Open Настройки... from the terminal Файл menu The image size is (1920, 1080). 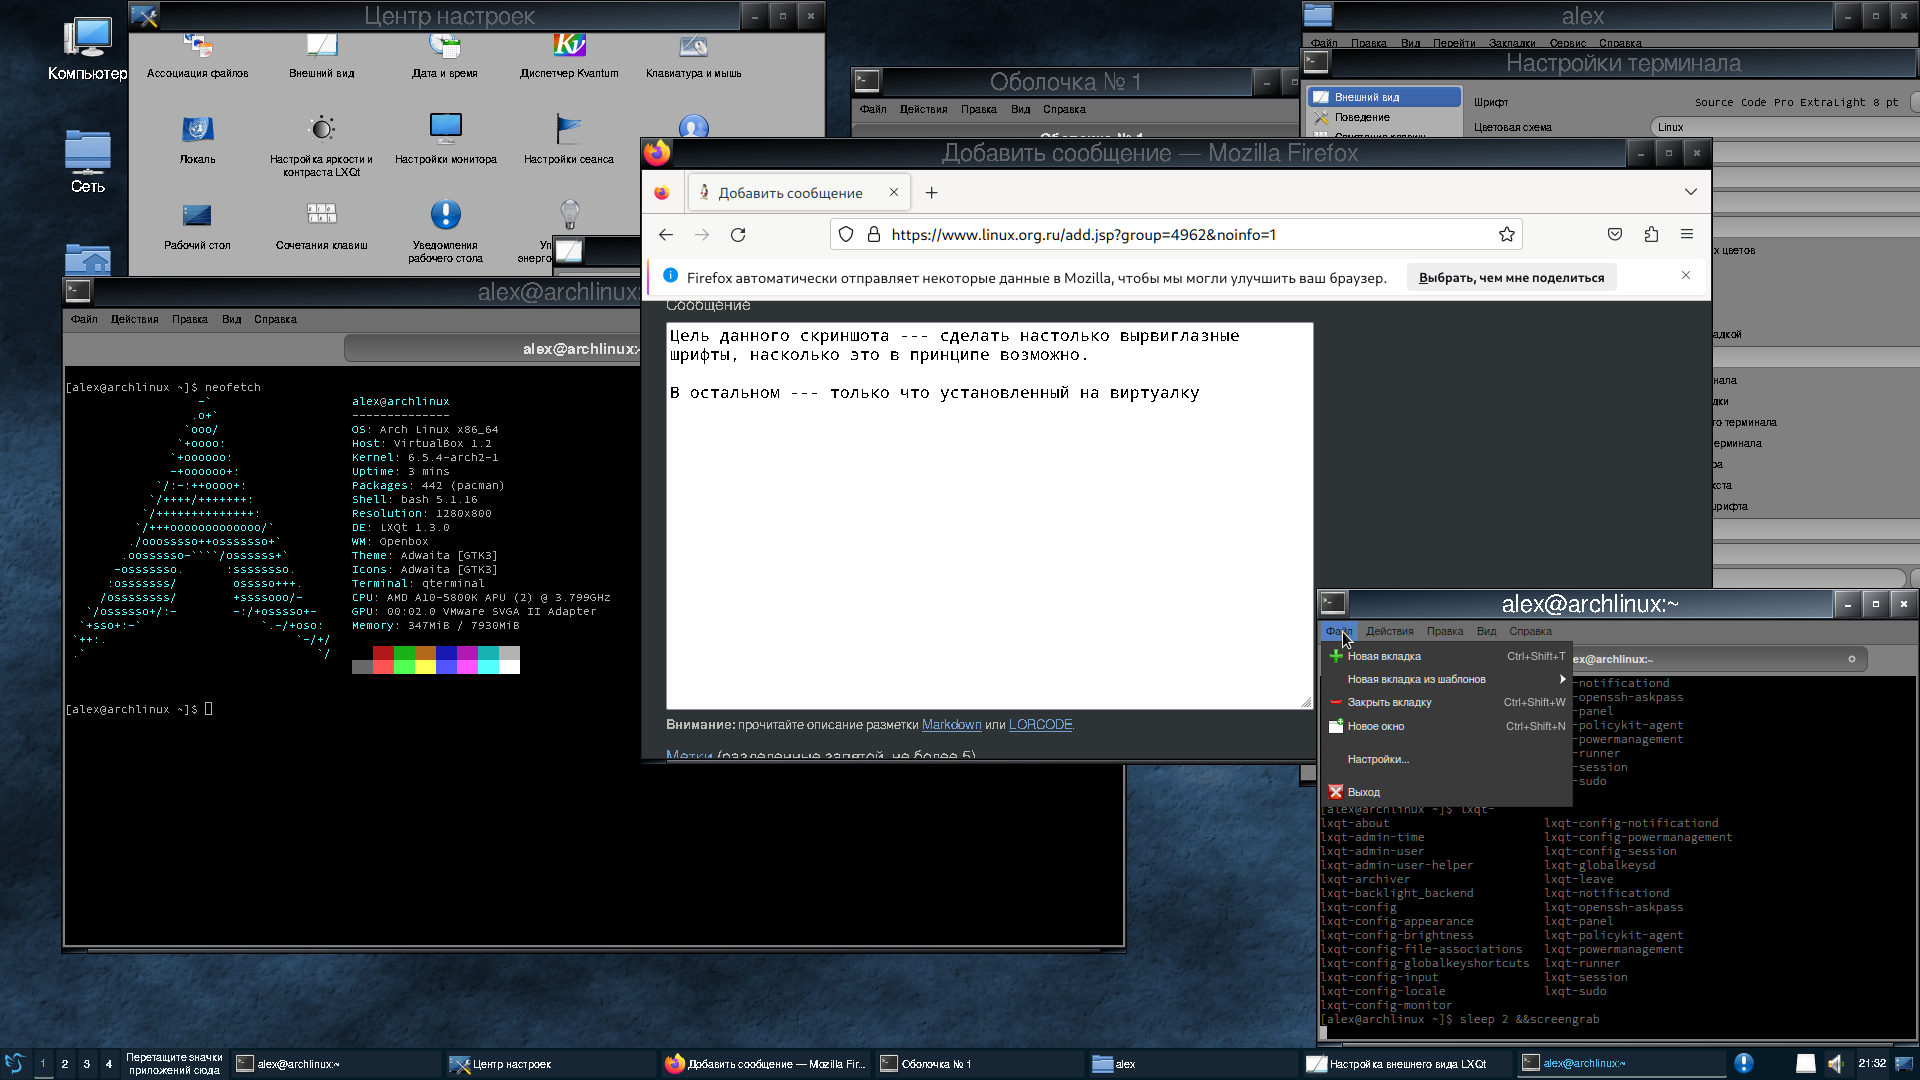click(x=1446, y=759)
